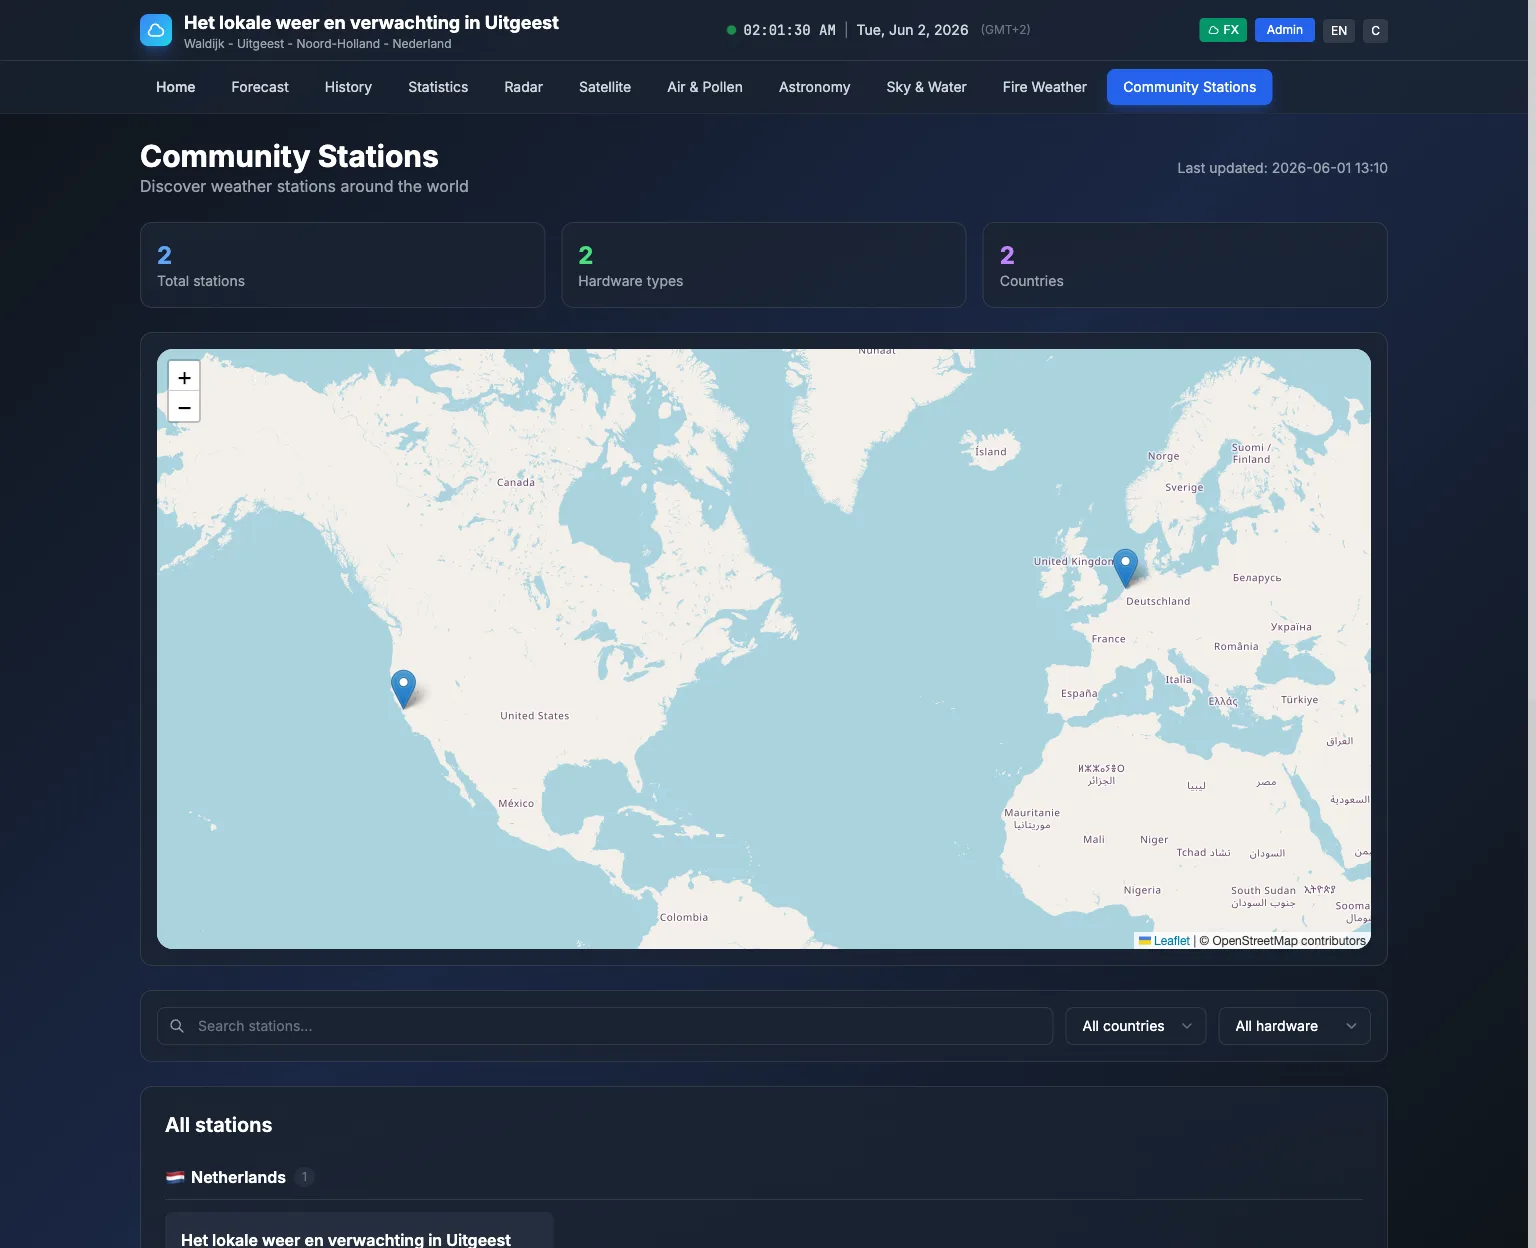Open the History tab
This screenshot has height=1248, width=1536.
348,87
